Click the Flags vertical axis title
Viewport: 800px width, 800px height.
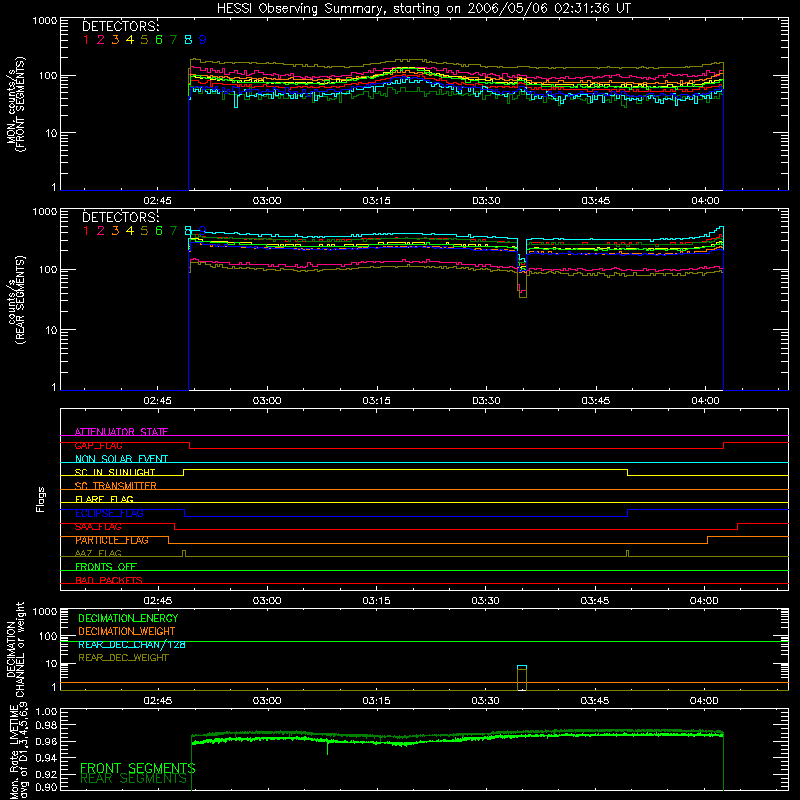tap(41, 499)
